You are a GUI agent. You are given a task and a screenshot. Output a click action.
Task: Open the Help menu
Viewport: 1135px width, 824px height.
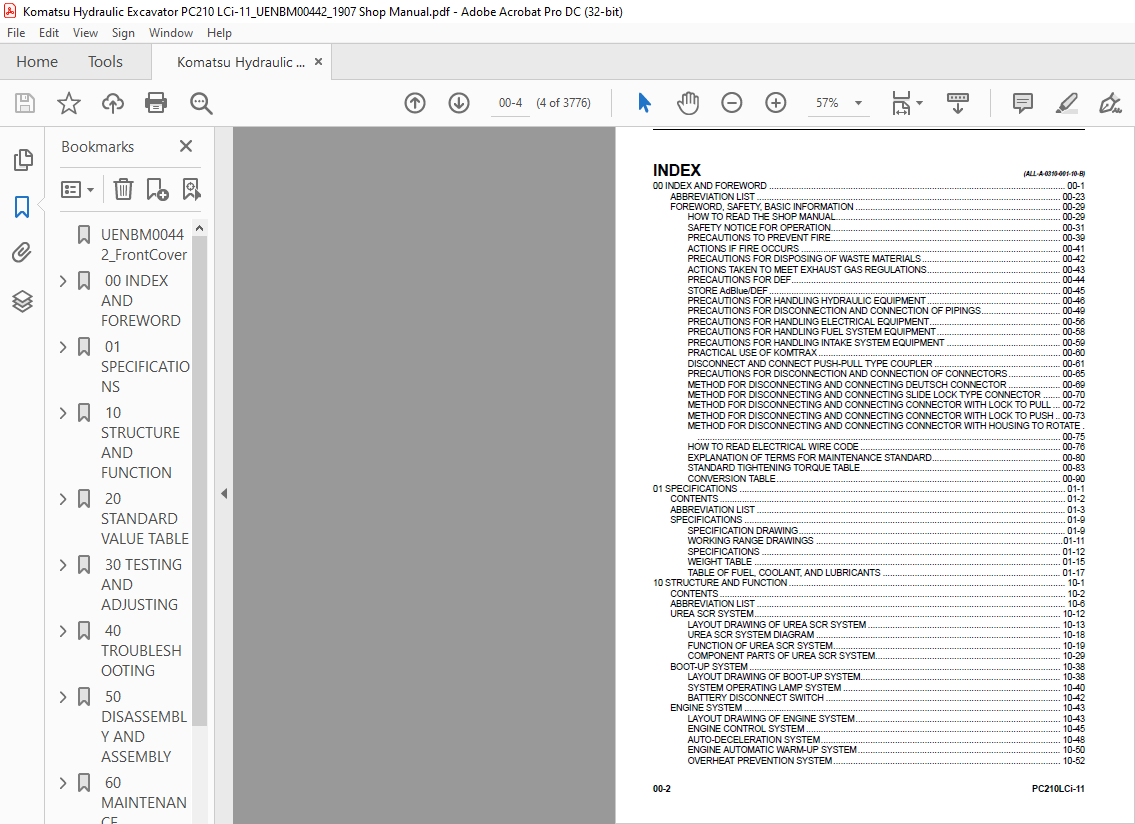pyautogui.click(x=219, y=33)
